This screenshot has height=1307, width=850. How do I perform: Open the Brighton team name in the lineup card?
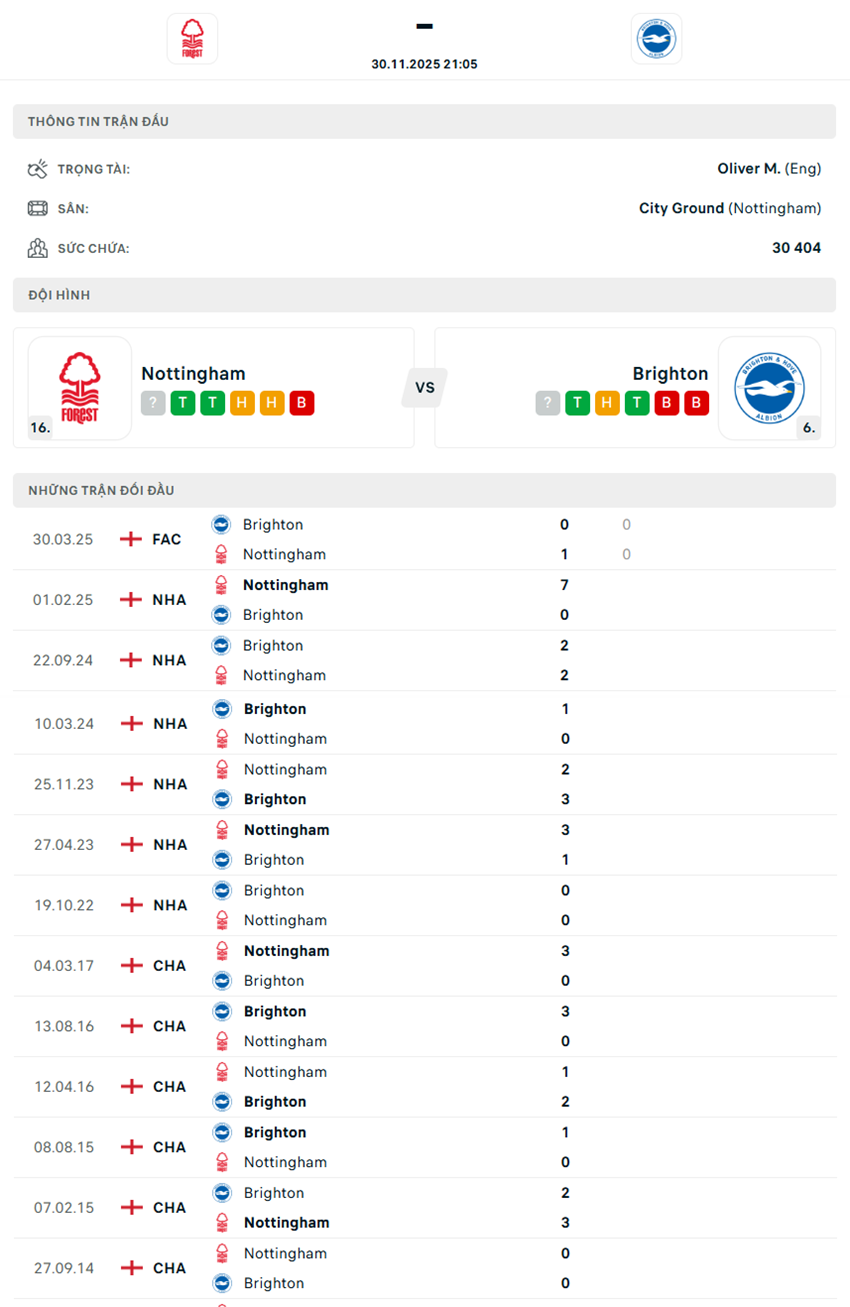pyautogui.click(x=670, y=373)
